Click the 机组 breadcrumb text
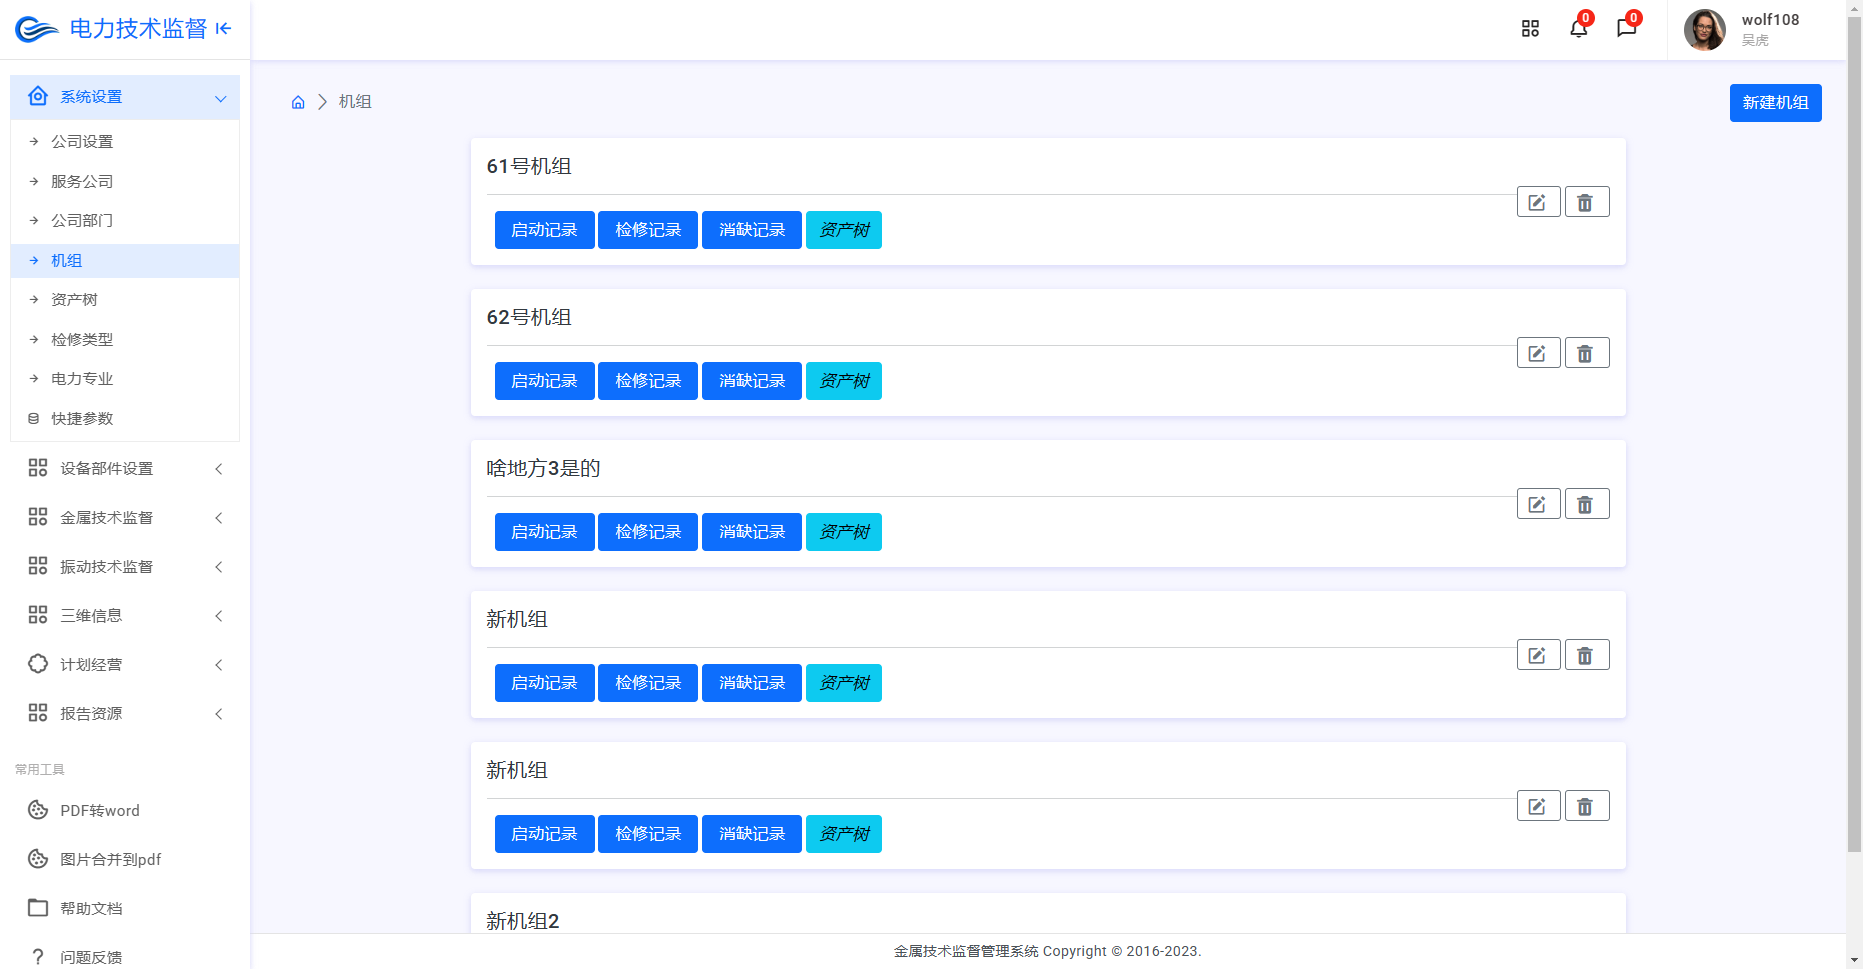Screen dimensions: 1863x969 pyautogui.click(x=355, y=102)
